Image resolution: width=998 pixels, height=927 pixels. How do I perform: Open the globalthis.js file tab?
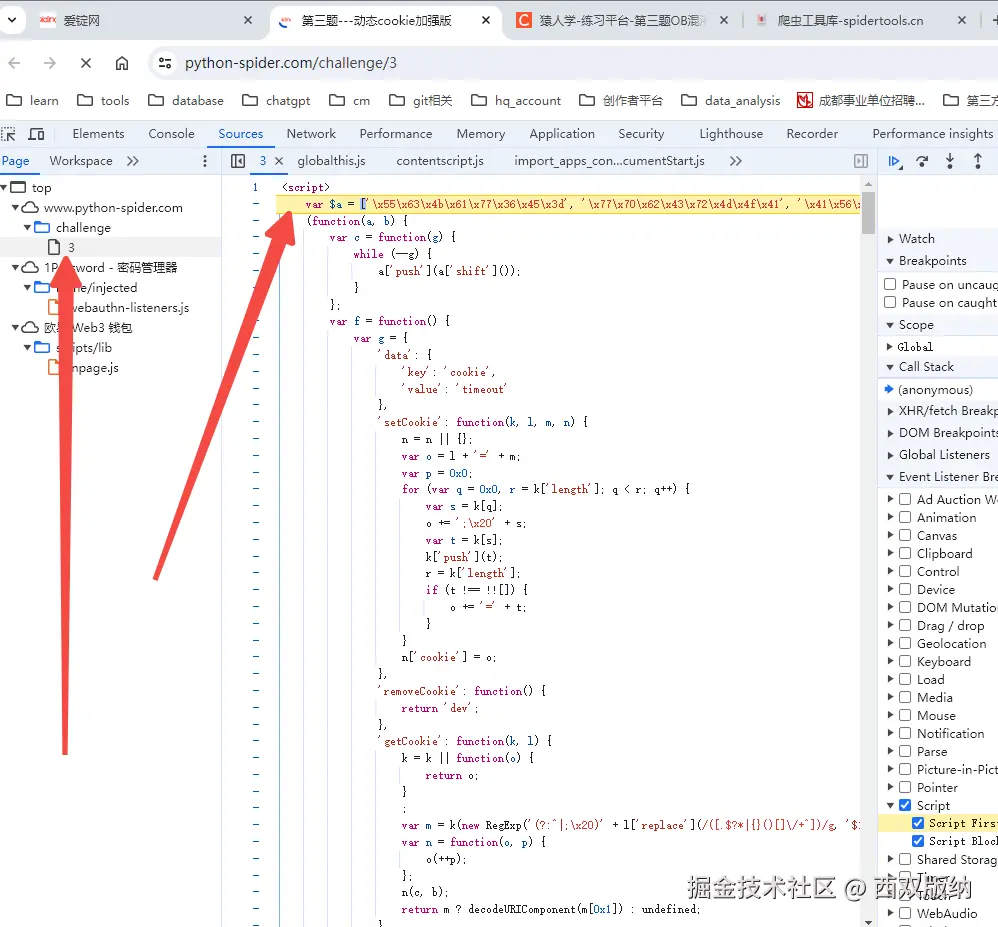coord(331,161)
